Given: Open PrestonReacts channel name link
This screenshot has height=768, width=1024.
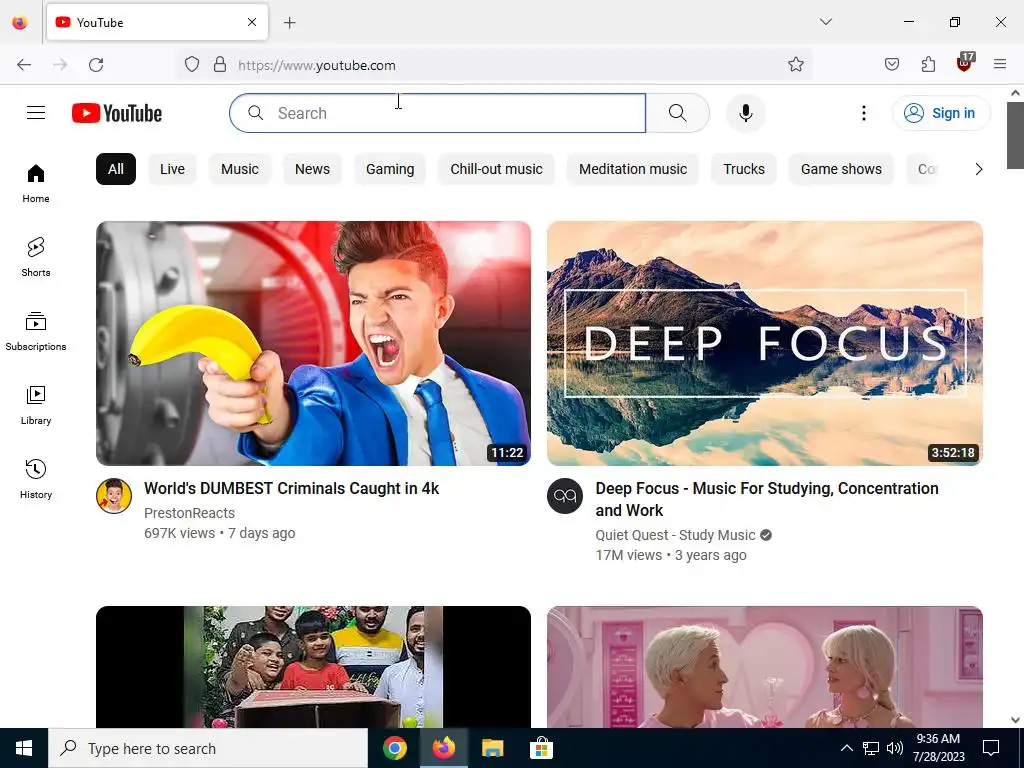Looking at the screenshot, I should click(x=189, y=513).
